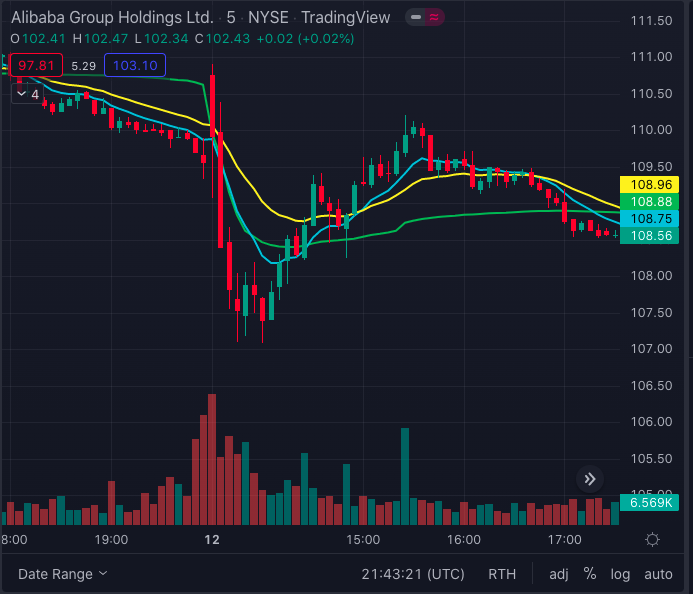Click the yellow 108.96 price label

pyautogui.click(x=649, y=184)
